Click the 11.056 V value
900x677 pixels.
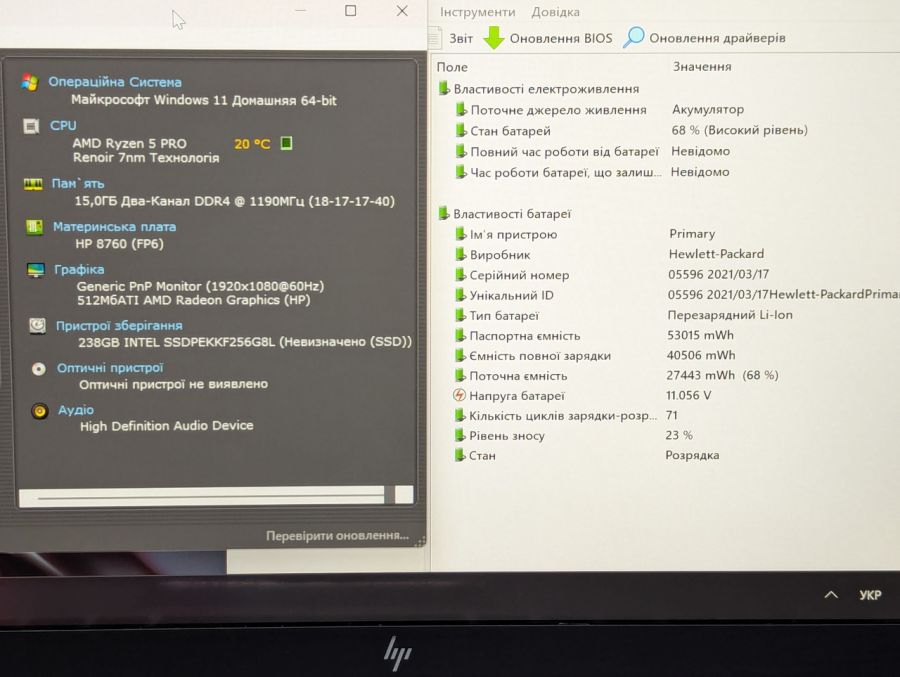[x=688, y=395]
